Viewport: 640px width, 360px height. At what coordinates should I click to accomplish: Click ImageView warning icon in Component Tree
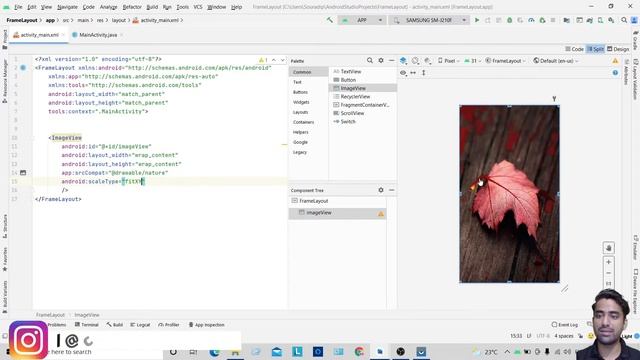point(381,213)
